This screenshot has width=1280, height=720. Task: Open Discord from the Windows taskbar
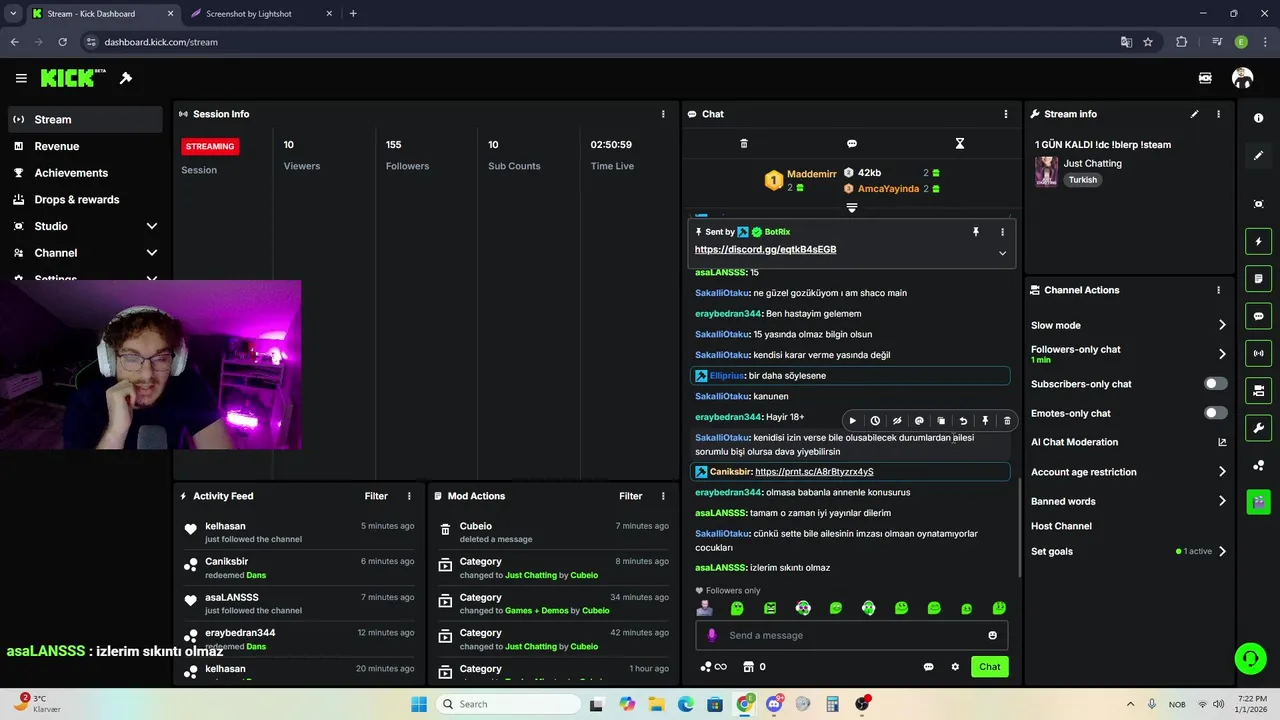(x=774, y=704)
